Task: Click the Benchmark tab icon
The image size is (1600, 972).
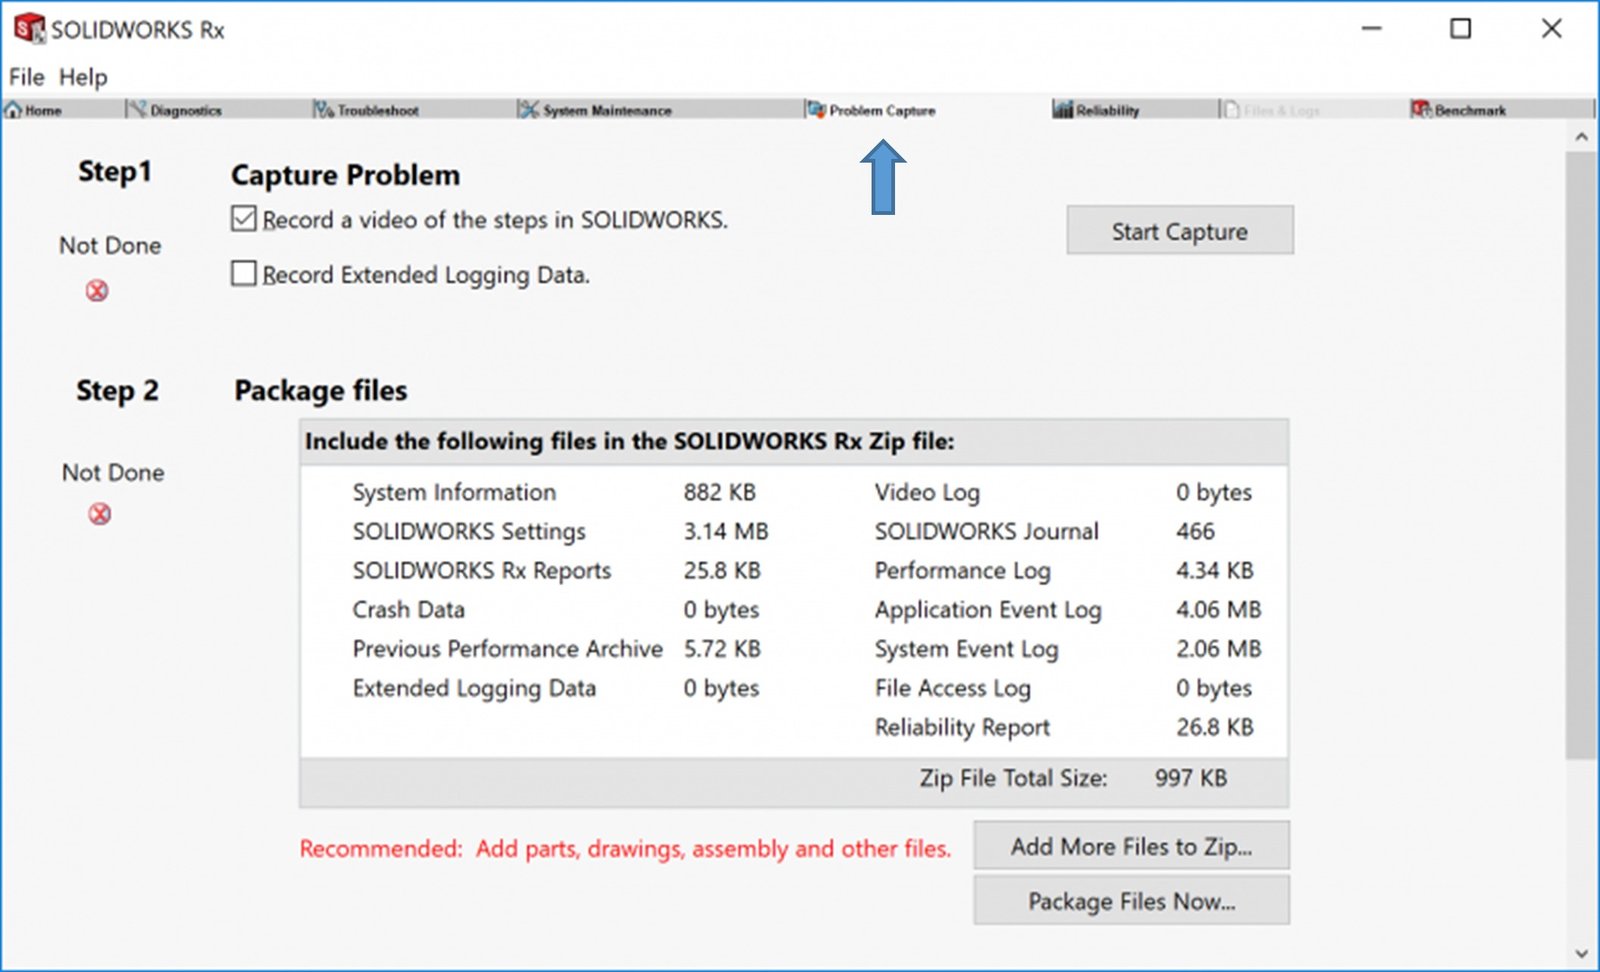Action: click(1420, 109)
